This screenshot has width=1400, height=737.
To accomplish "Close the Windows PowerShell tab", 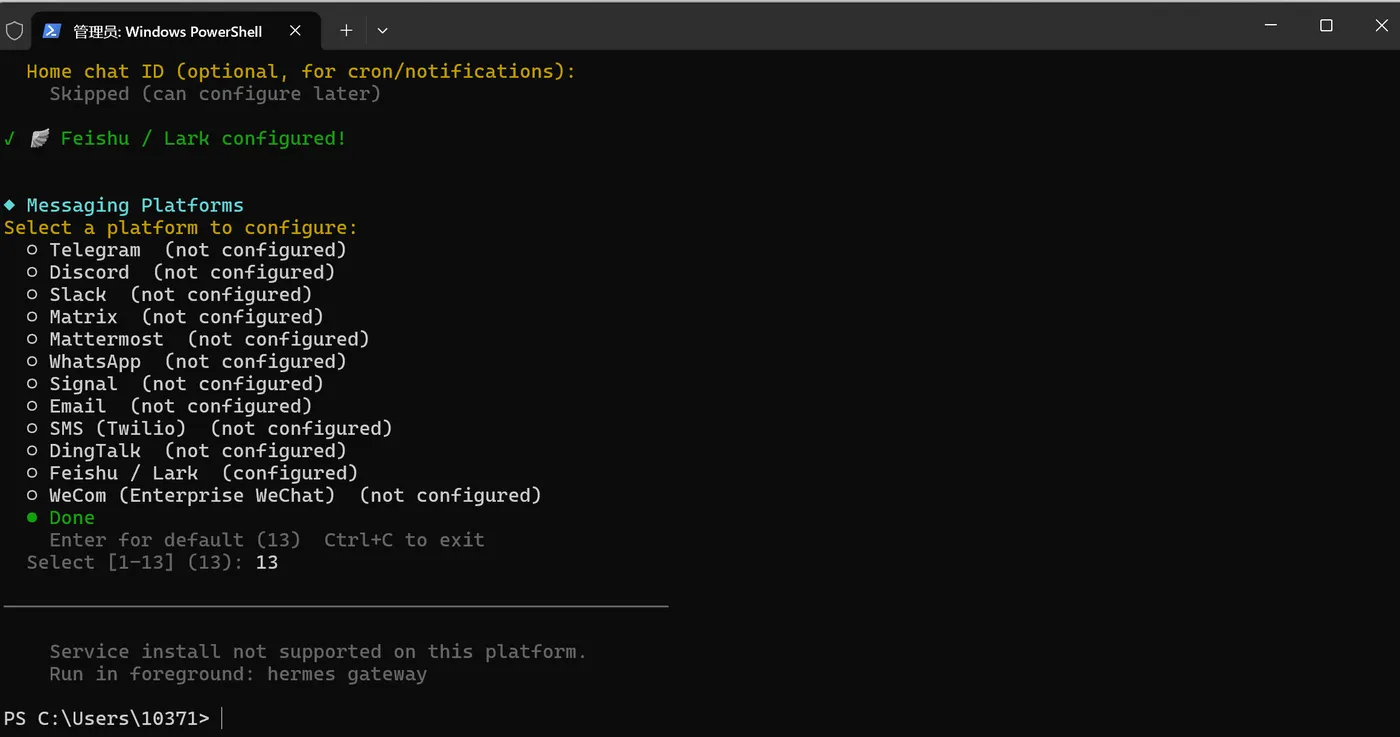I will 295,31.
